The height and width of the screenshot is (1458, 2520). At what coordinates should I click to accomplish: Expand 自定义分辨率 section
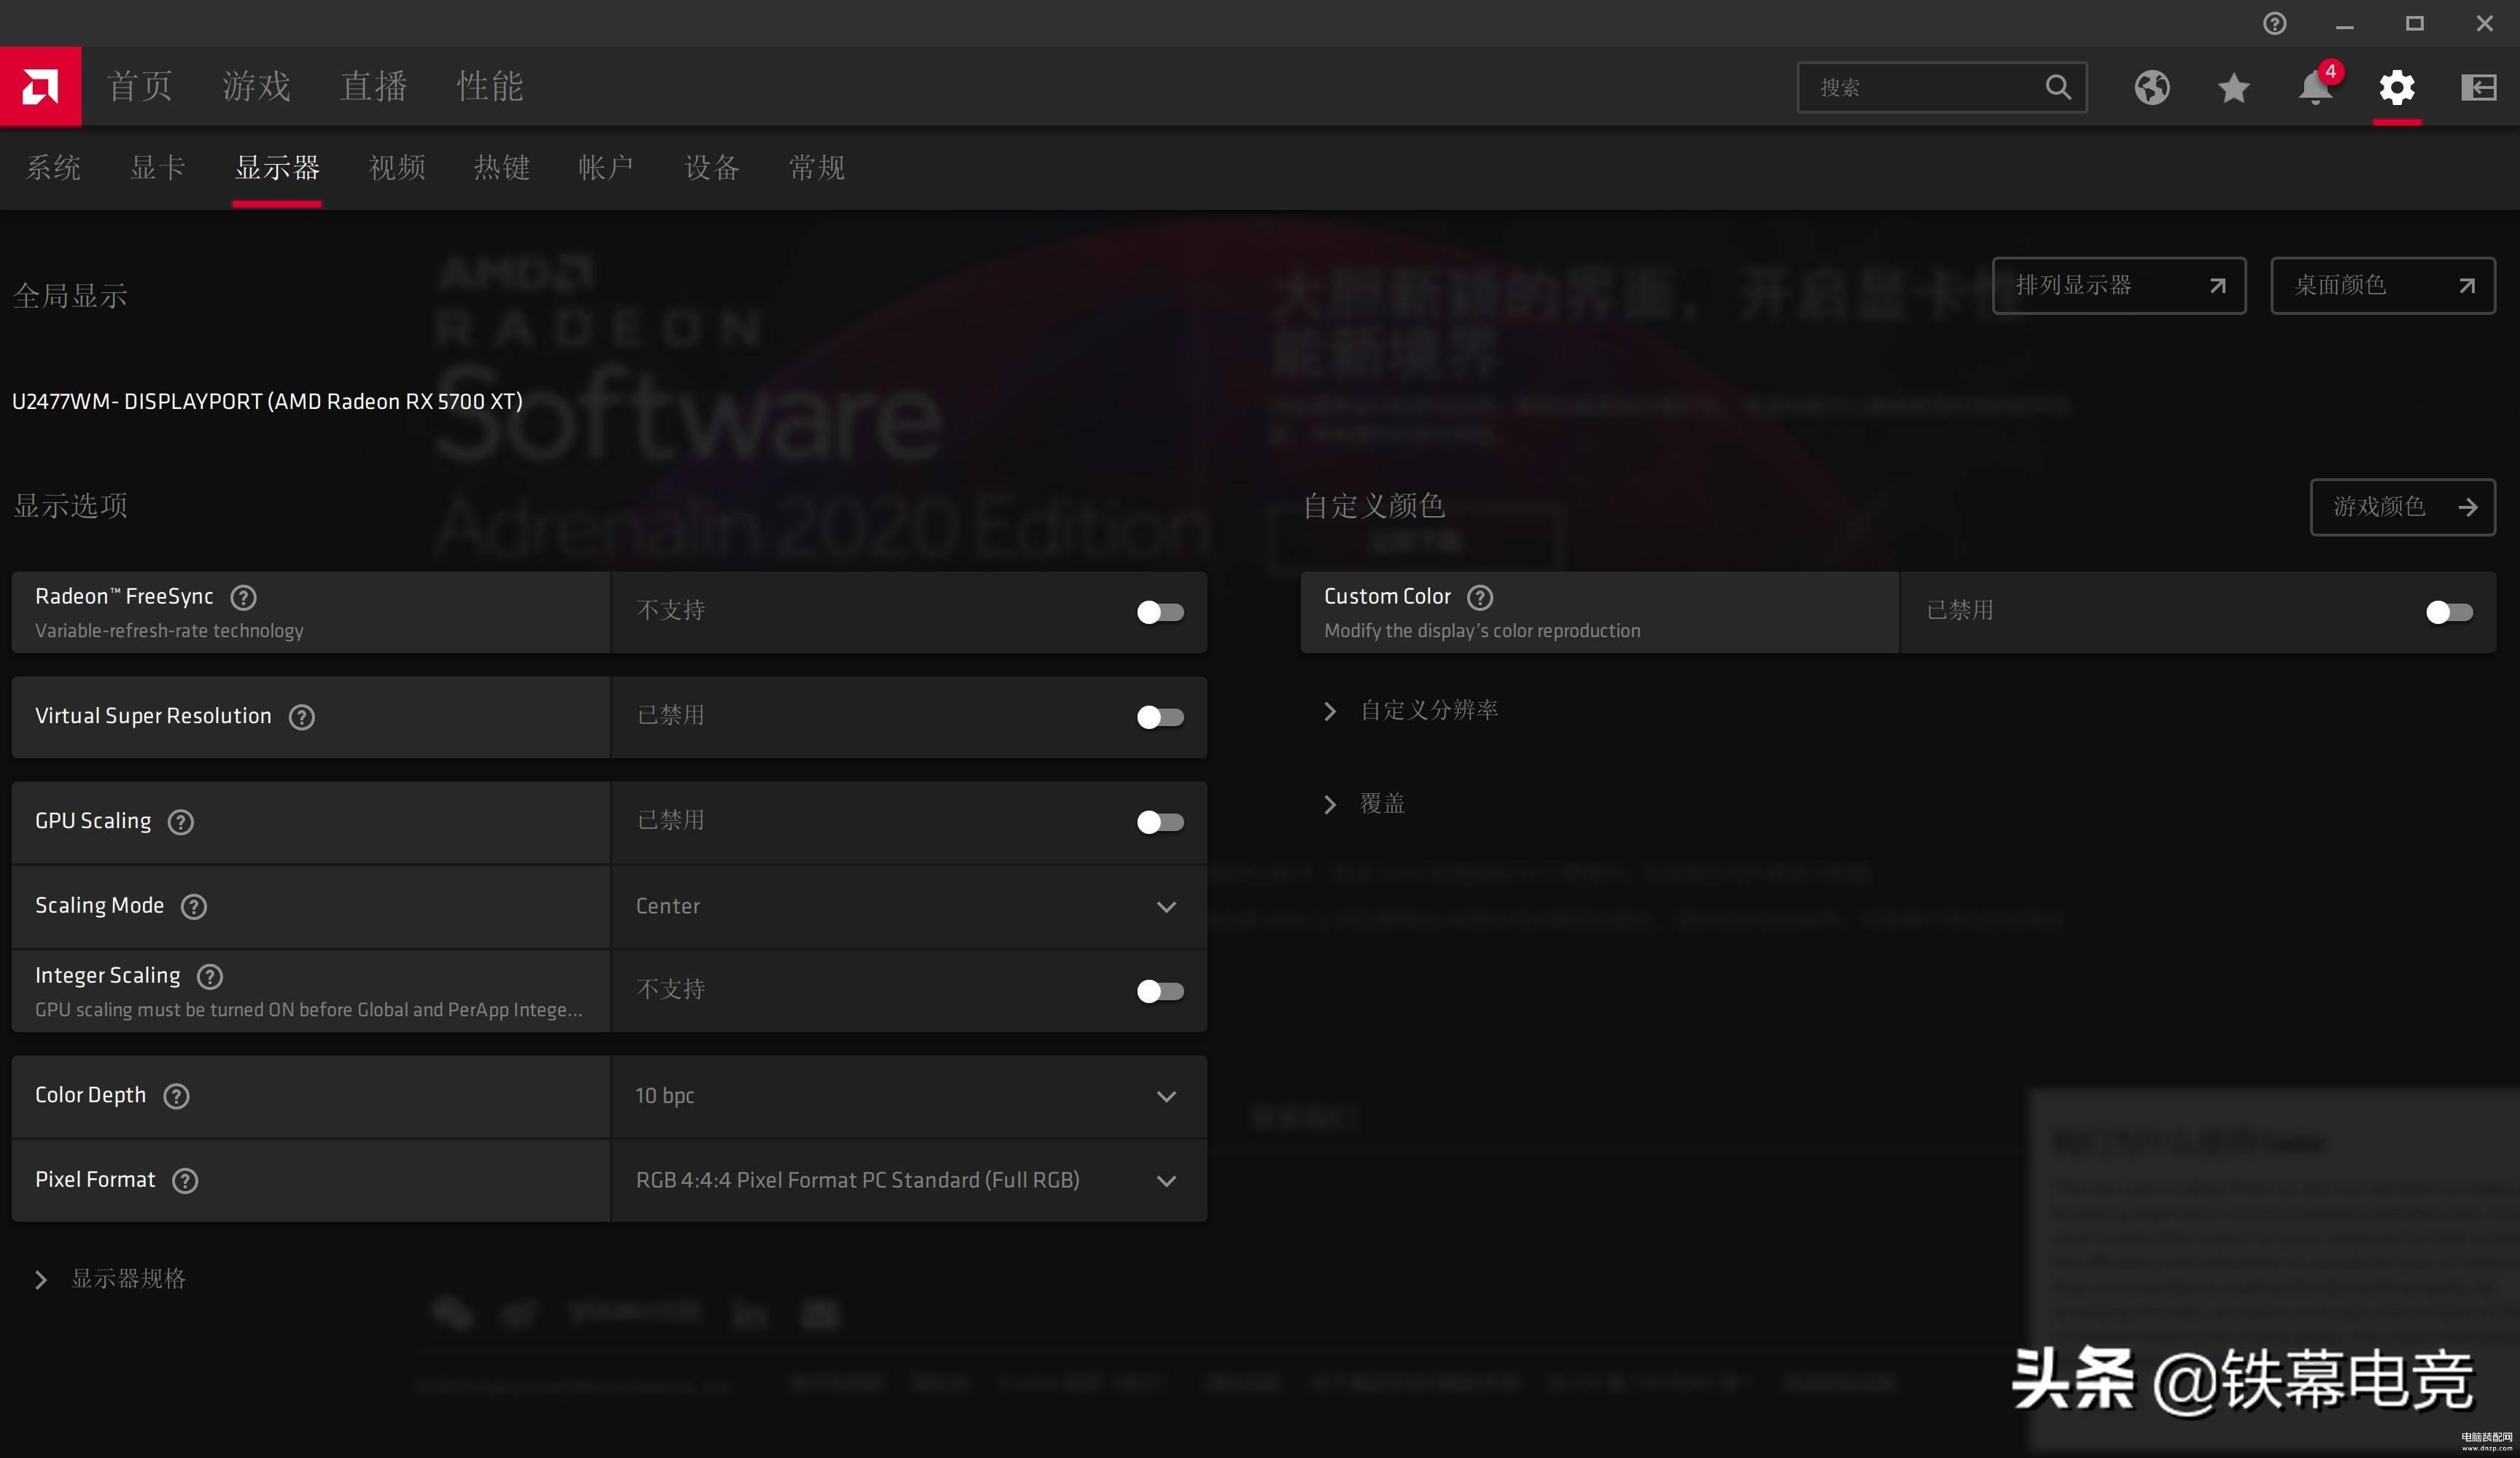tap(1410, 710)
